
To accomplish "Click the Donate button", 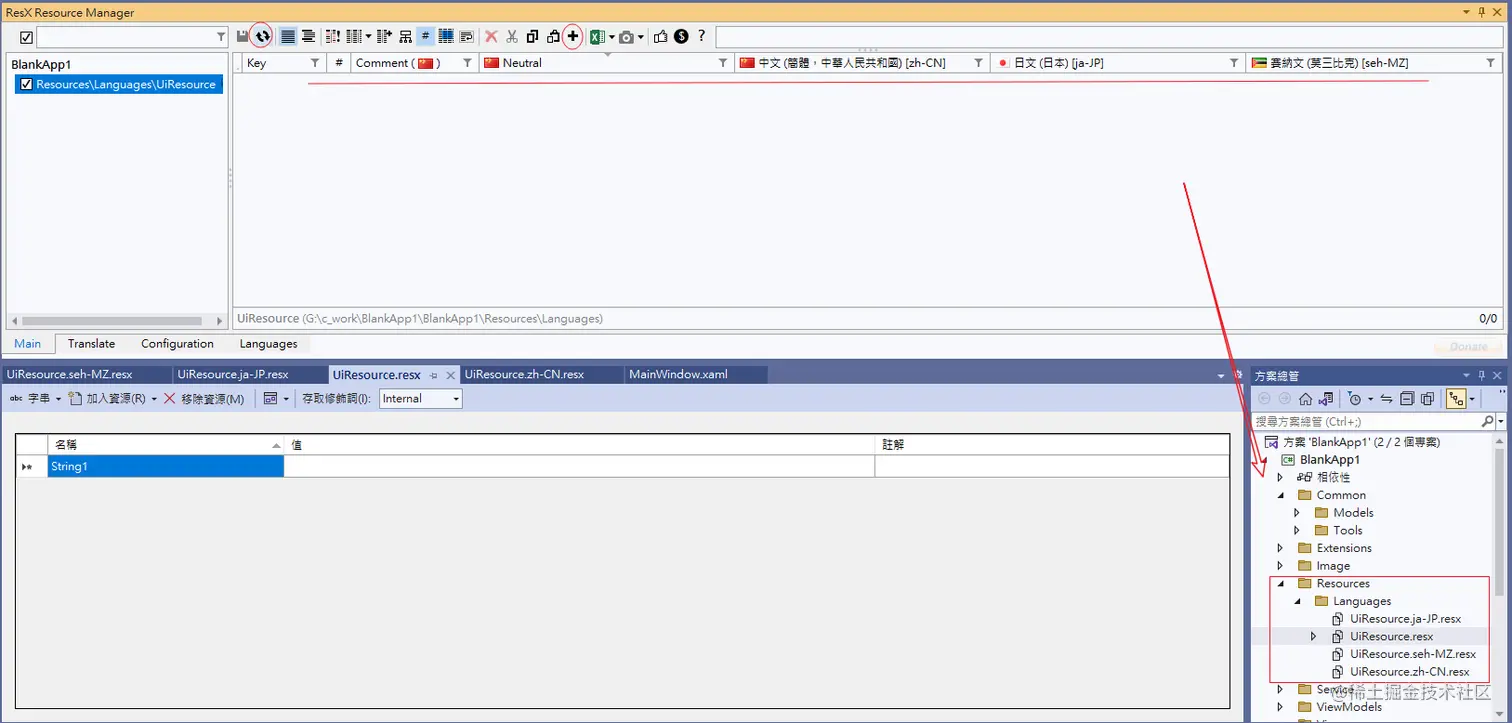I will click(x=1468, y=346).
